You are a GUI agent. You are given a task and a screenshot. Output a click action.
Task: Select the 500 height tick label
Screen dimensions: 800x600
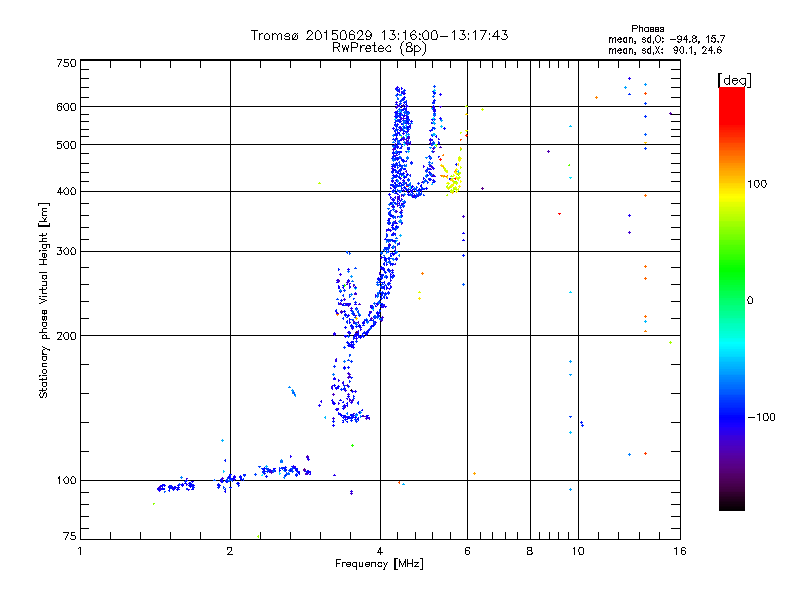[66, 145]
